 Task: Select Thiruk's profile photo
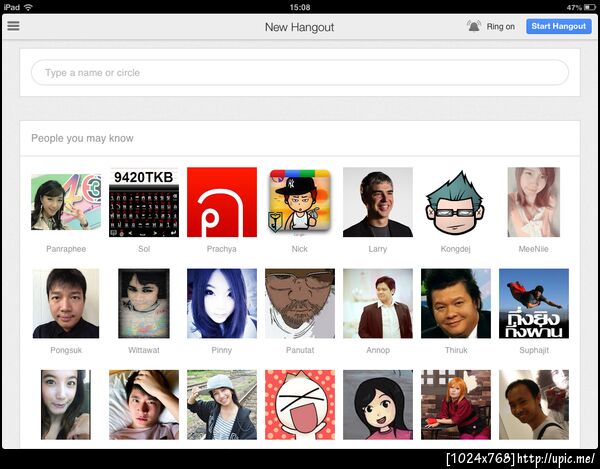pyautogui.click(x=456, y=303)
